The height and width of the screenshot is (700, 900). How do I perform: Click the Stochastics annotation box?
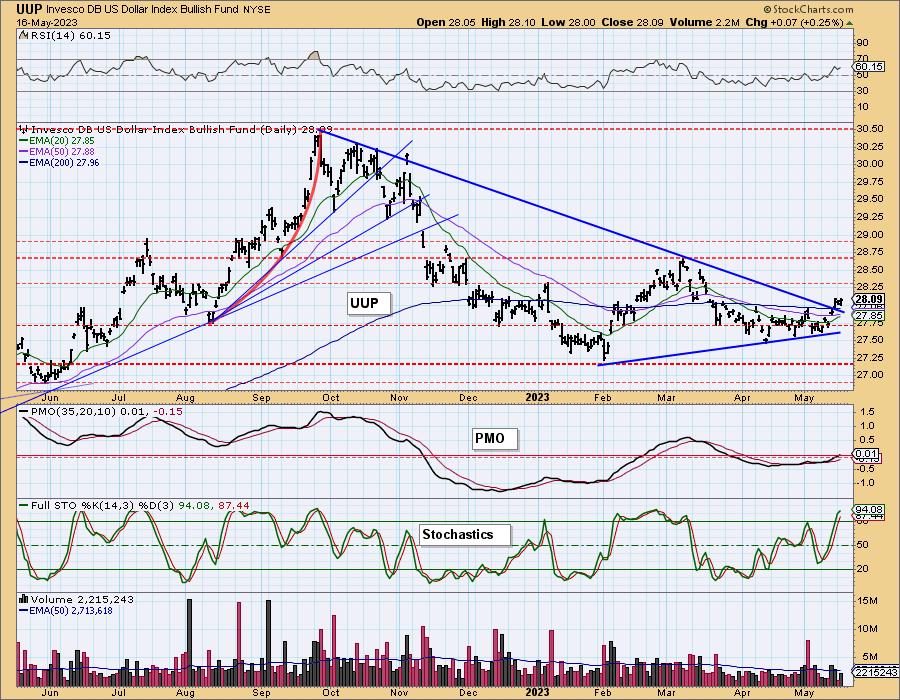[x=465, y=534]
